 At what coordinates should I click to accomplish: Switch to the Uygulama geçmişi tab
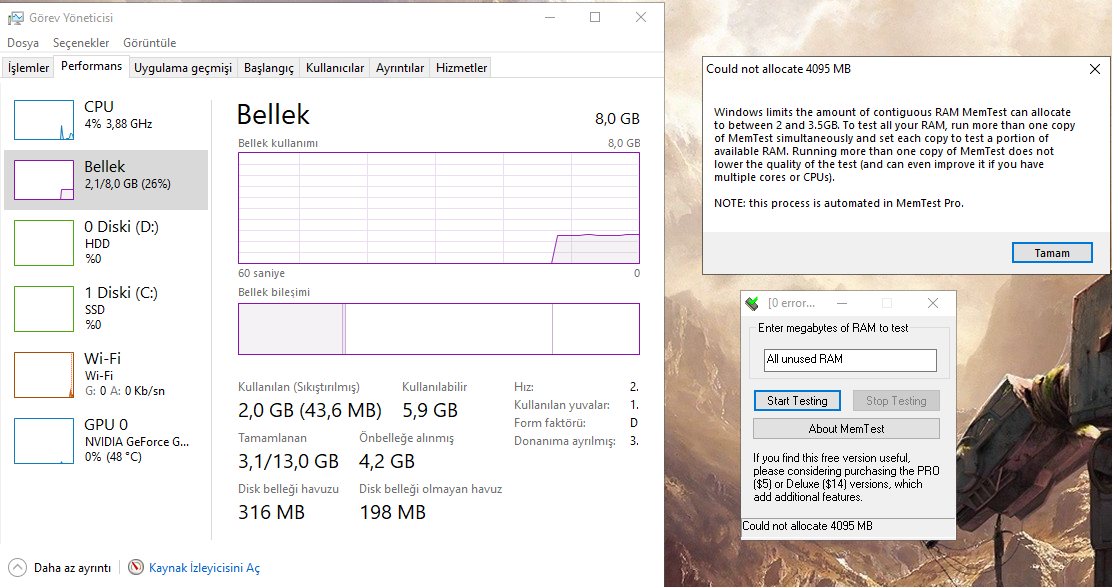pos(183,68)
